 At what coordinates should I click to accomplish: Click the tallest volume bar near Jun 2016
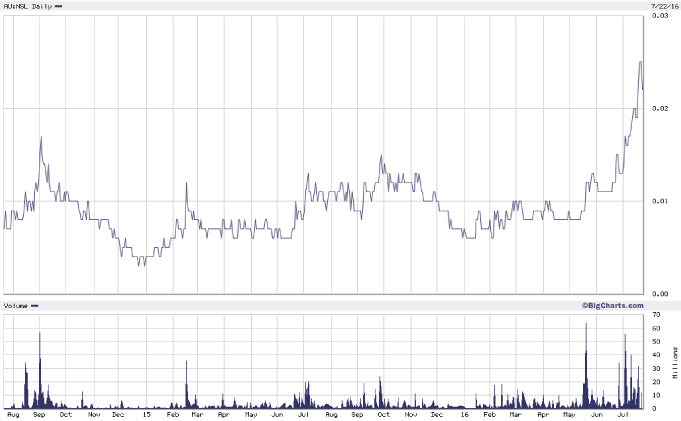tap(585, 325)
